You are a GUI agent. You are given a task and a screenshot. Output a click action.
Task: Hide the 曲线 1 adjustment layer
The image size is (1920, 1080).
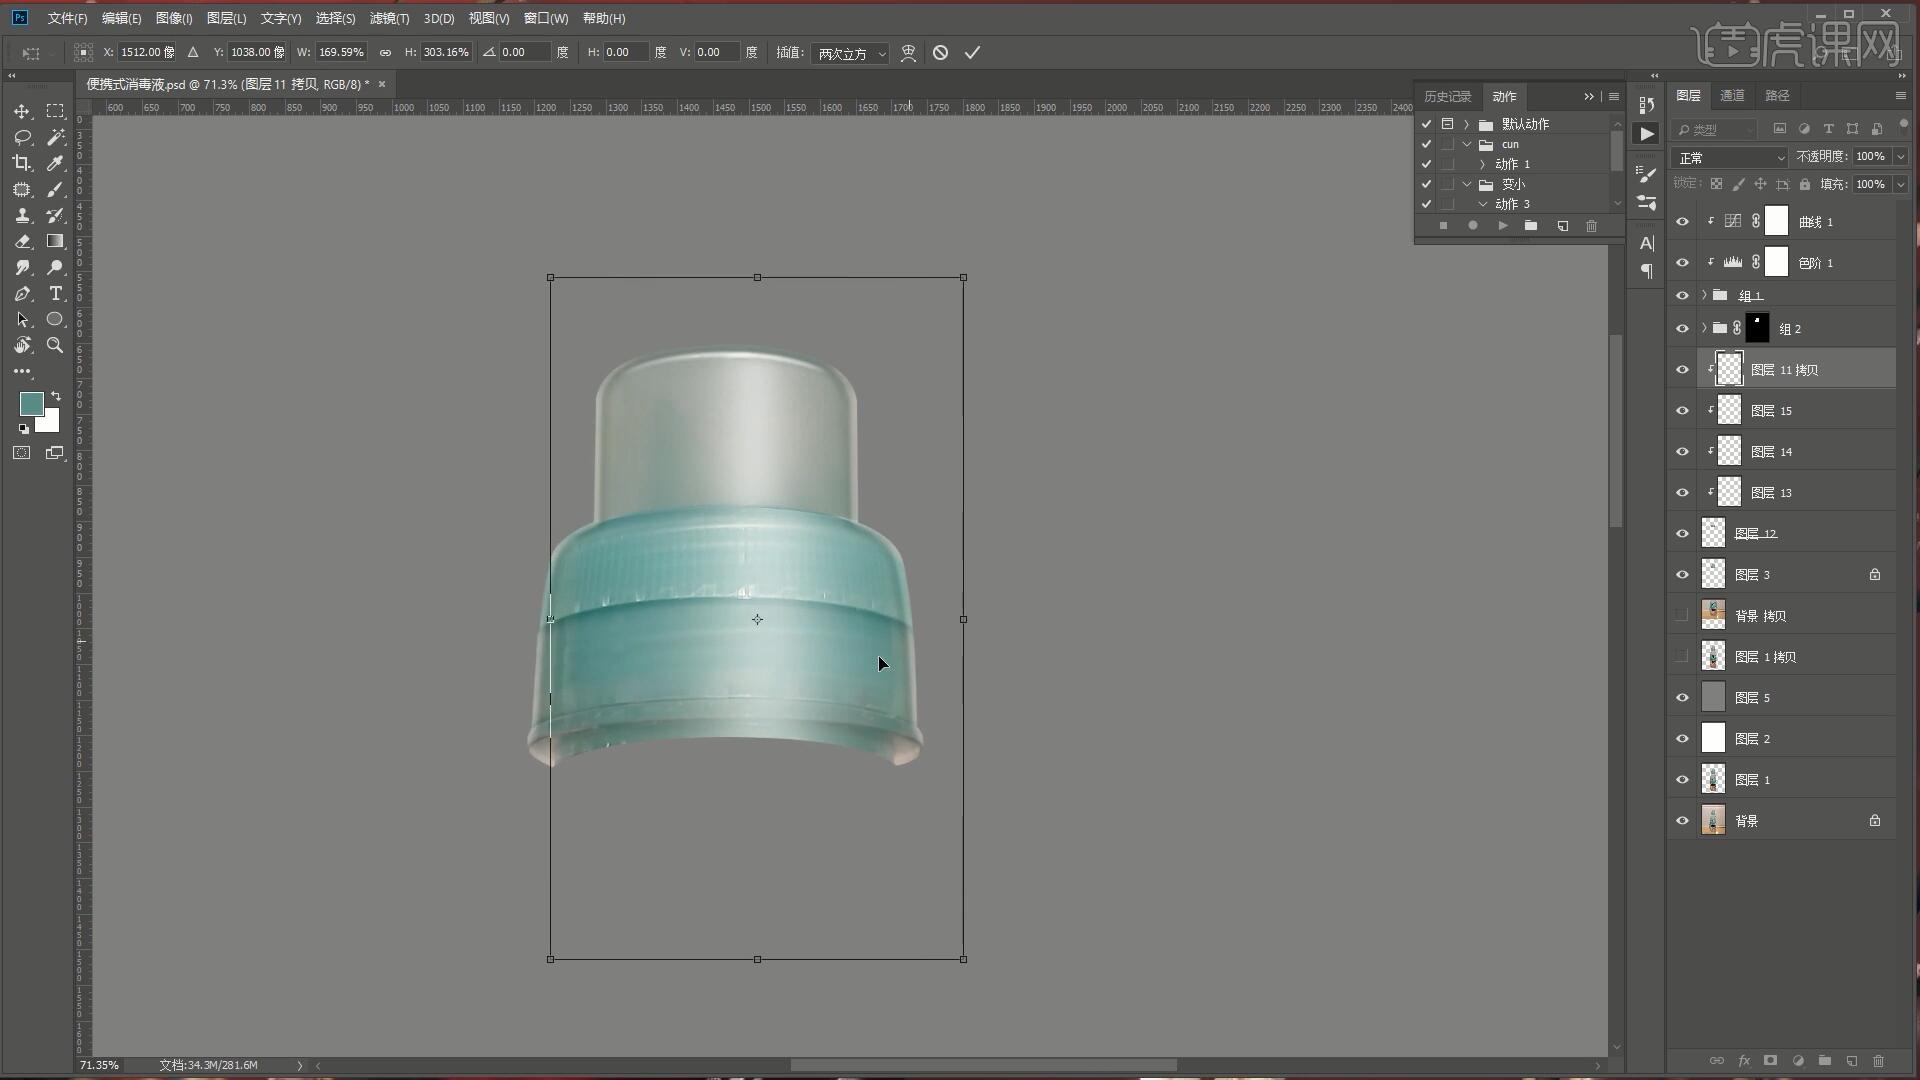[x=1682, y=222]
